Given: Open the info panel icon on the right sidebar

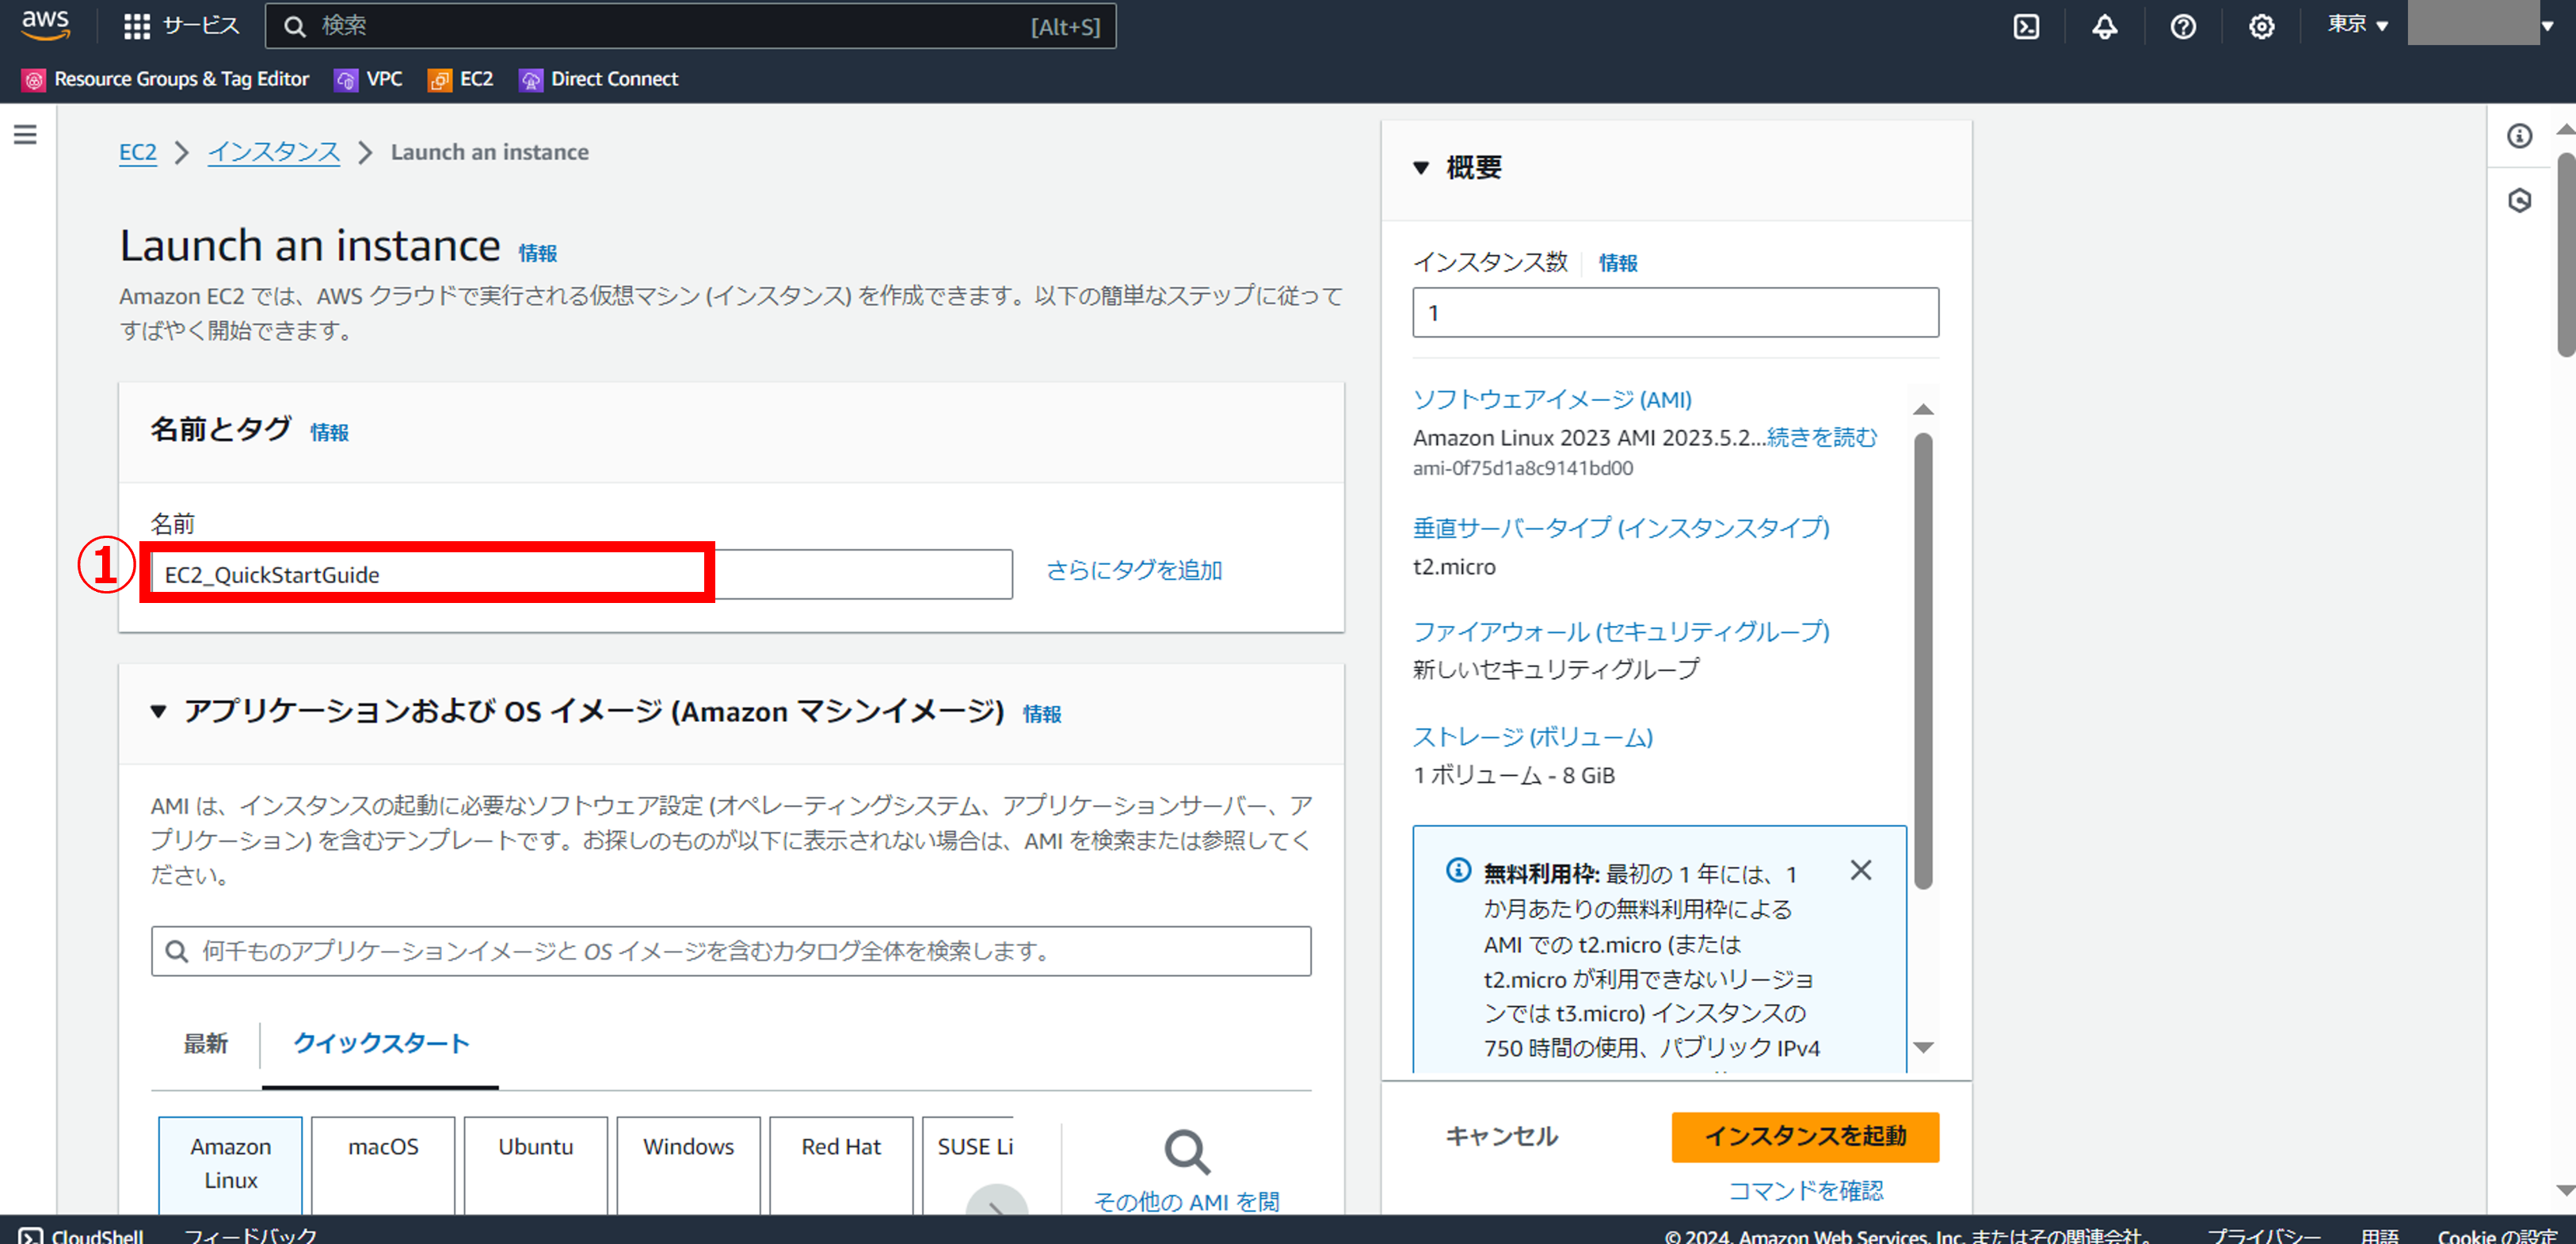Looking at the screenshot, I should (x=2519, y=136).
